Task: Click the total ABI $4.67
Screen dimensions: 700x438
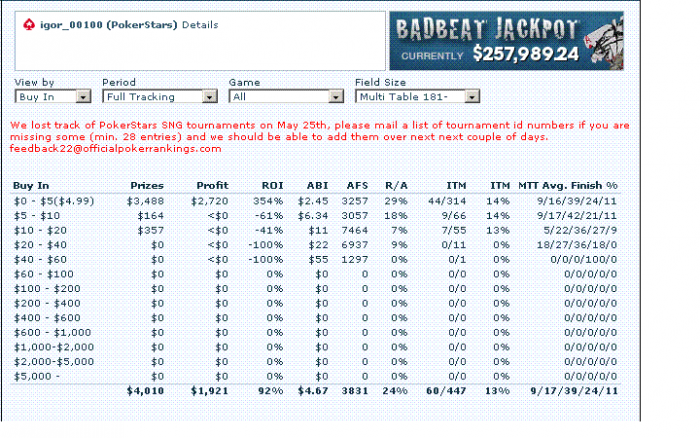Action: tap(313, 391)
